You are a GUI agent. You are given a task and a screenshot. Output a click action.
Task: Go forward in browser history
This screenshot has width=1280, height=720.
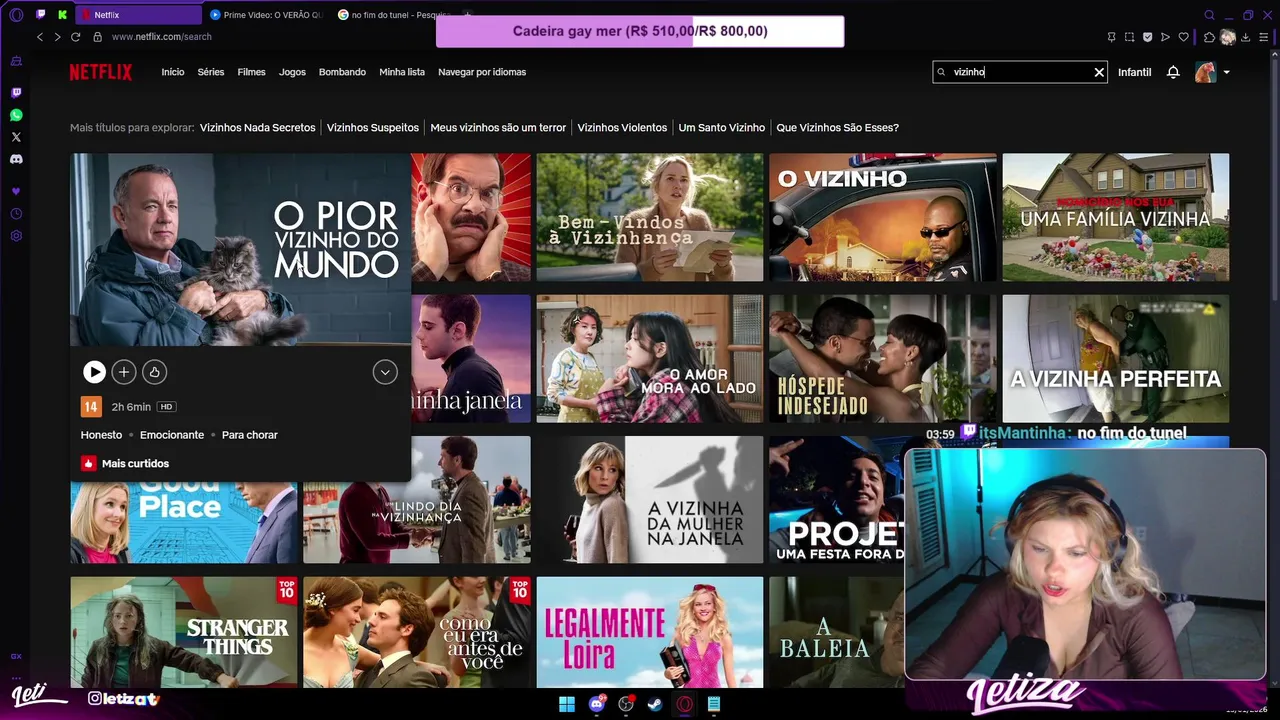coord(57,37)
